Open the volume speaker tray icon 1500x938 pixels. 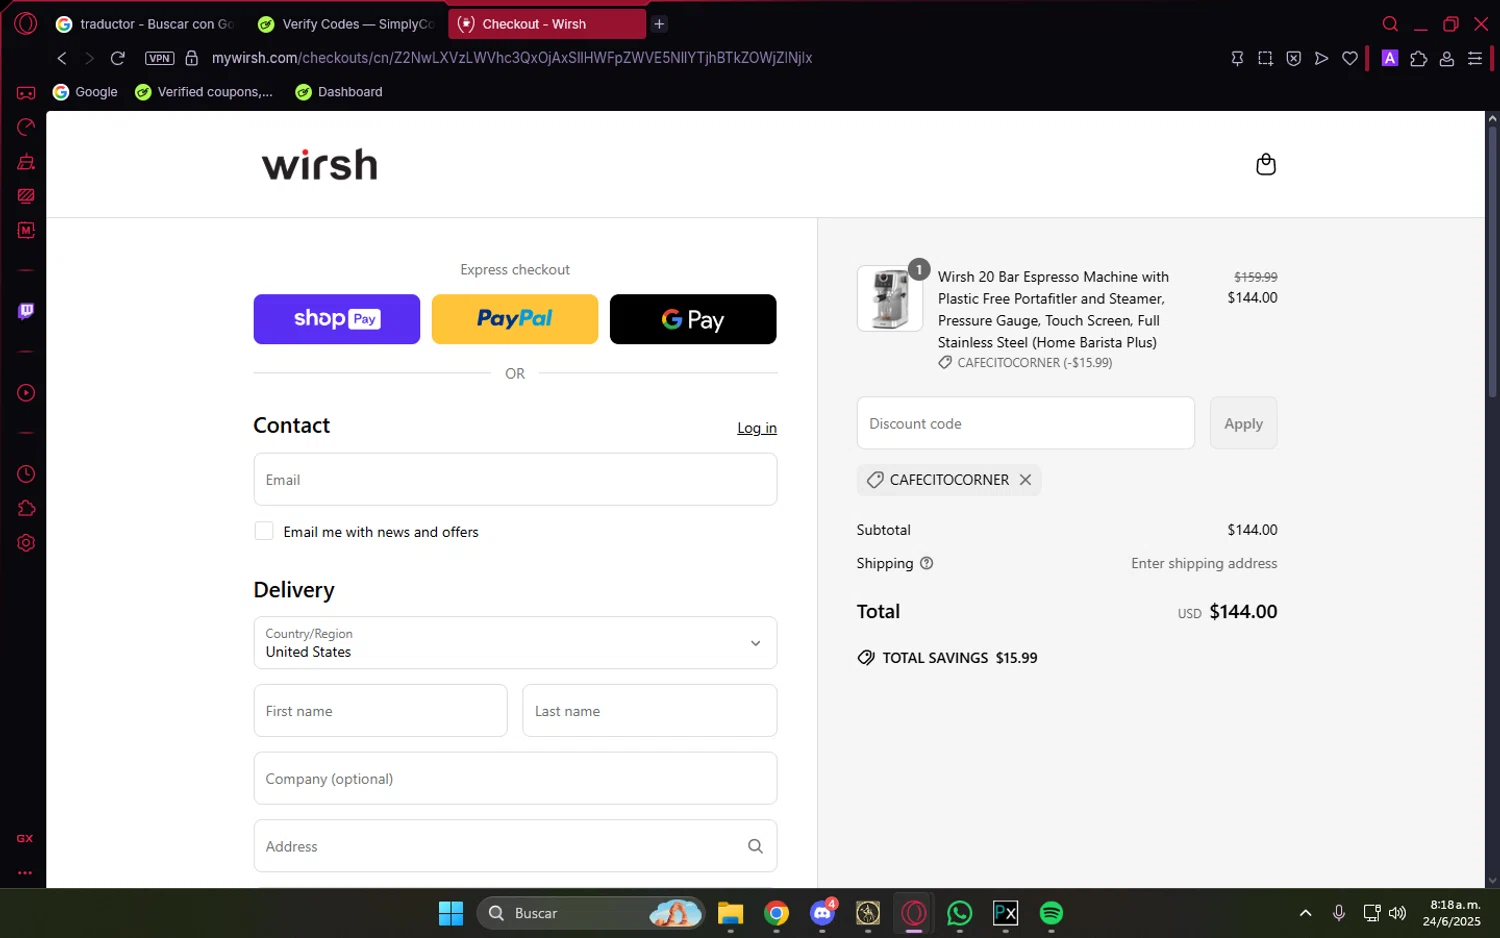(1397, 913)
